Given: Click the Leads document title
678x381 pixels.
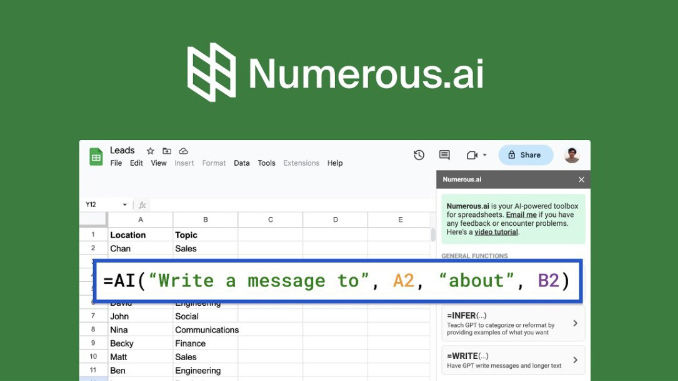Looking at the screenshot, I should [x=122, y=150].
